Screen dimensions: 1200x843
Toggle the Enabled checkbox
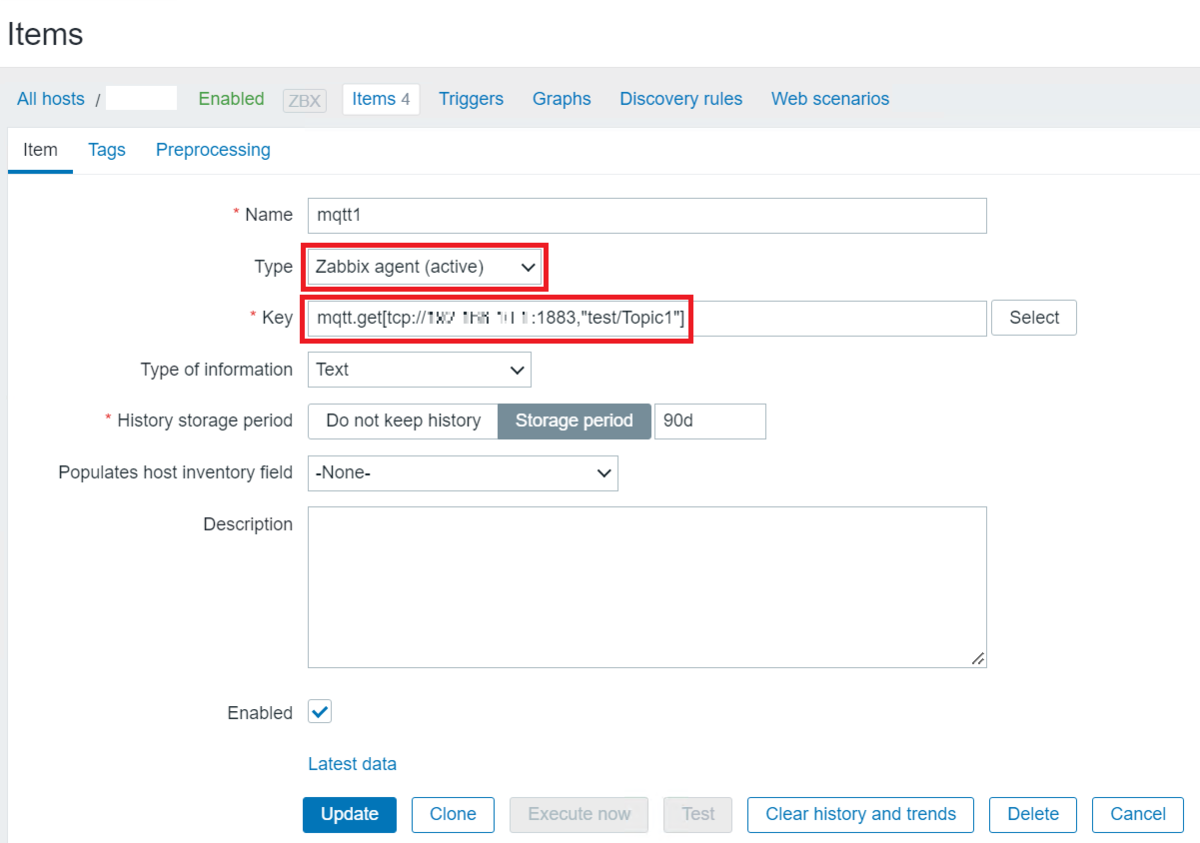click(320, 712)
